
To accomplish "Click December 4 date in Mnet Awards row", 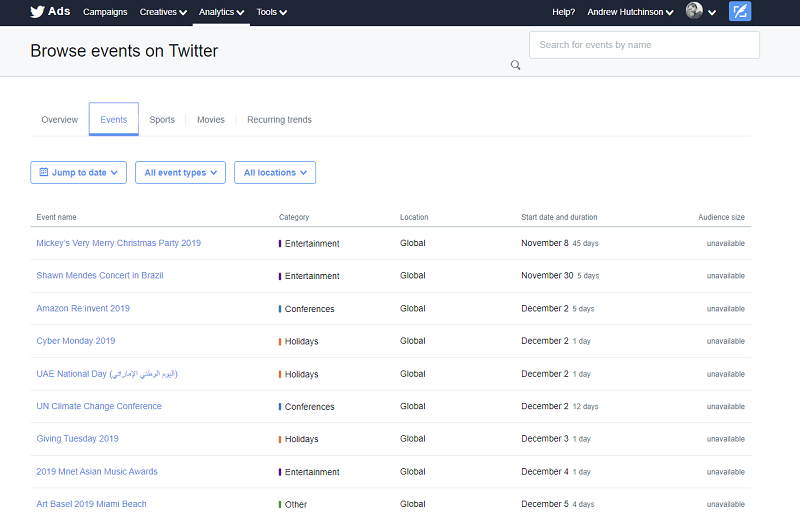I will click(545, 472).
